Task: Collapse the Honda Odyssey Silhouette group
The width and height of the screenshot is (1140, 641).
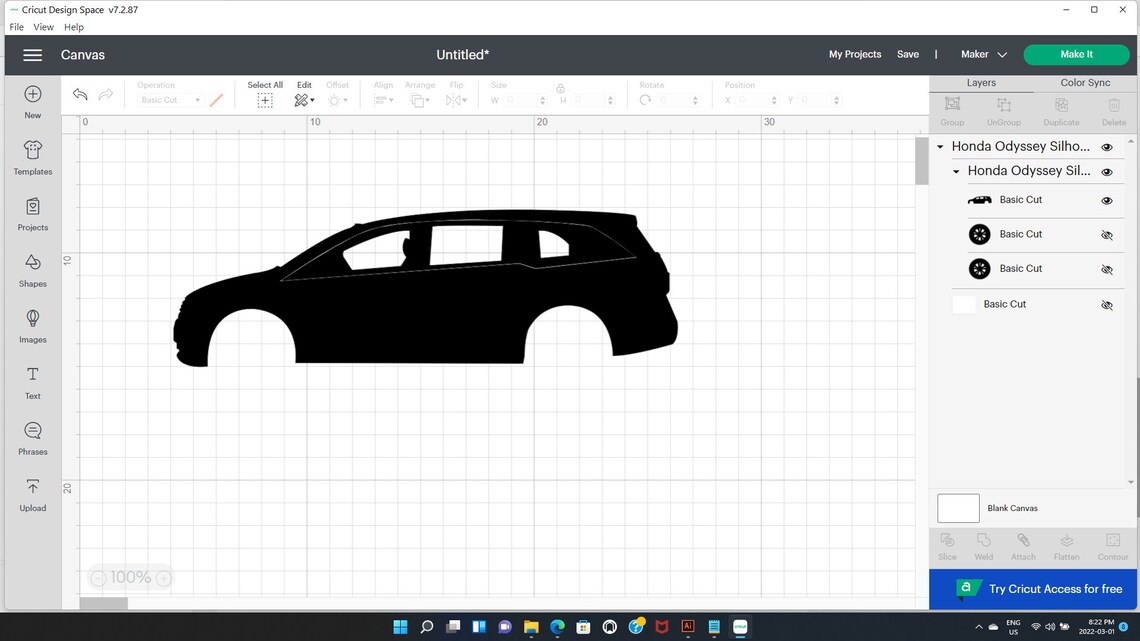Action: tap(939, 146)
